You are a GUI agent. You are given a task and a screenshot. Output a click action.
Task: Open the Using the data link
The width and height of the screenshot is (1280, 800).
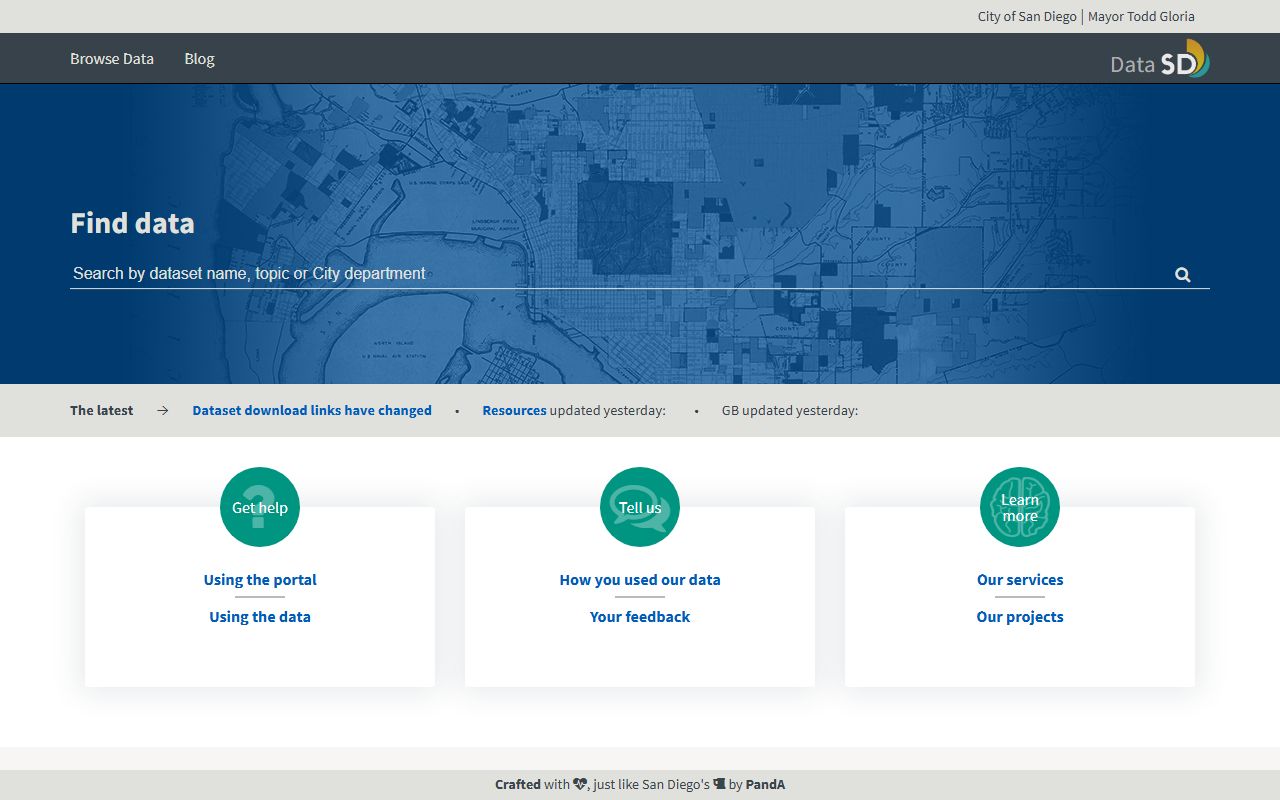(260, 617)
